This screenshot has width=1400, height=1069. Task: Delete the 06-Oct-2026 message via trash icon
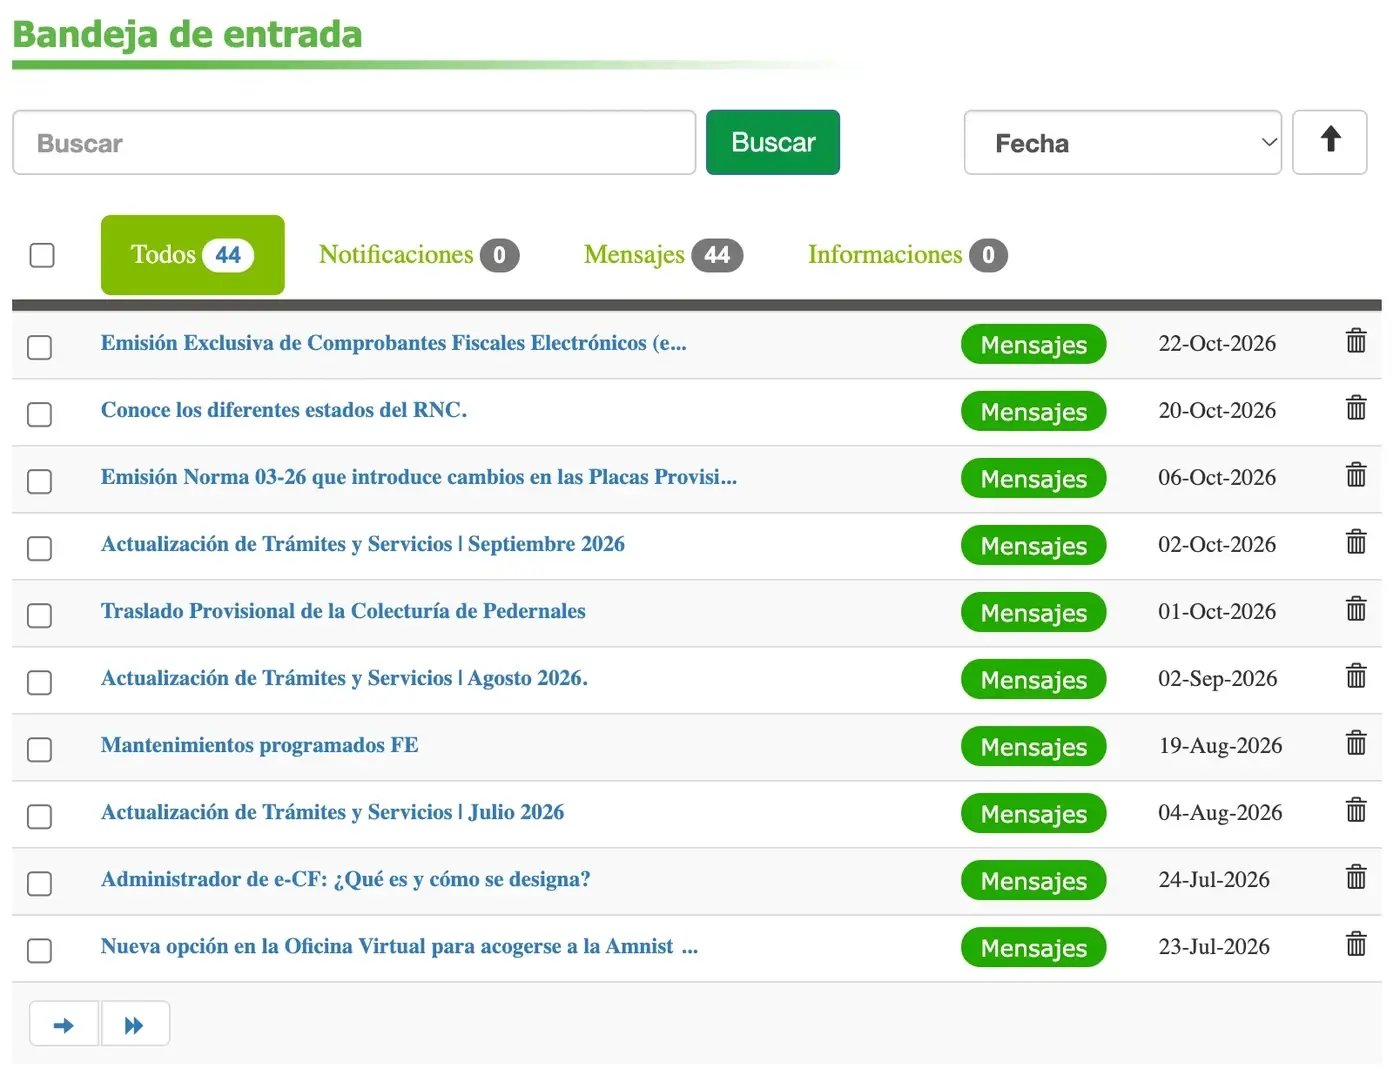tap(1356, 475)
